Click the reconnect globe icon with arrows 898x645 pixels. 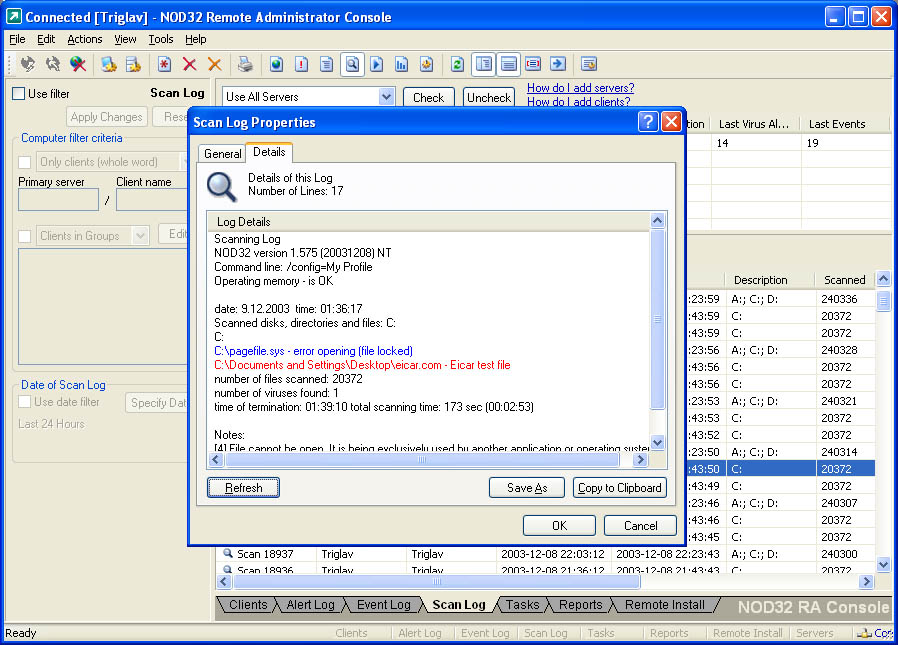(53, 64)
